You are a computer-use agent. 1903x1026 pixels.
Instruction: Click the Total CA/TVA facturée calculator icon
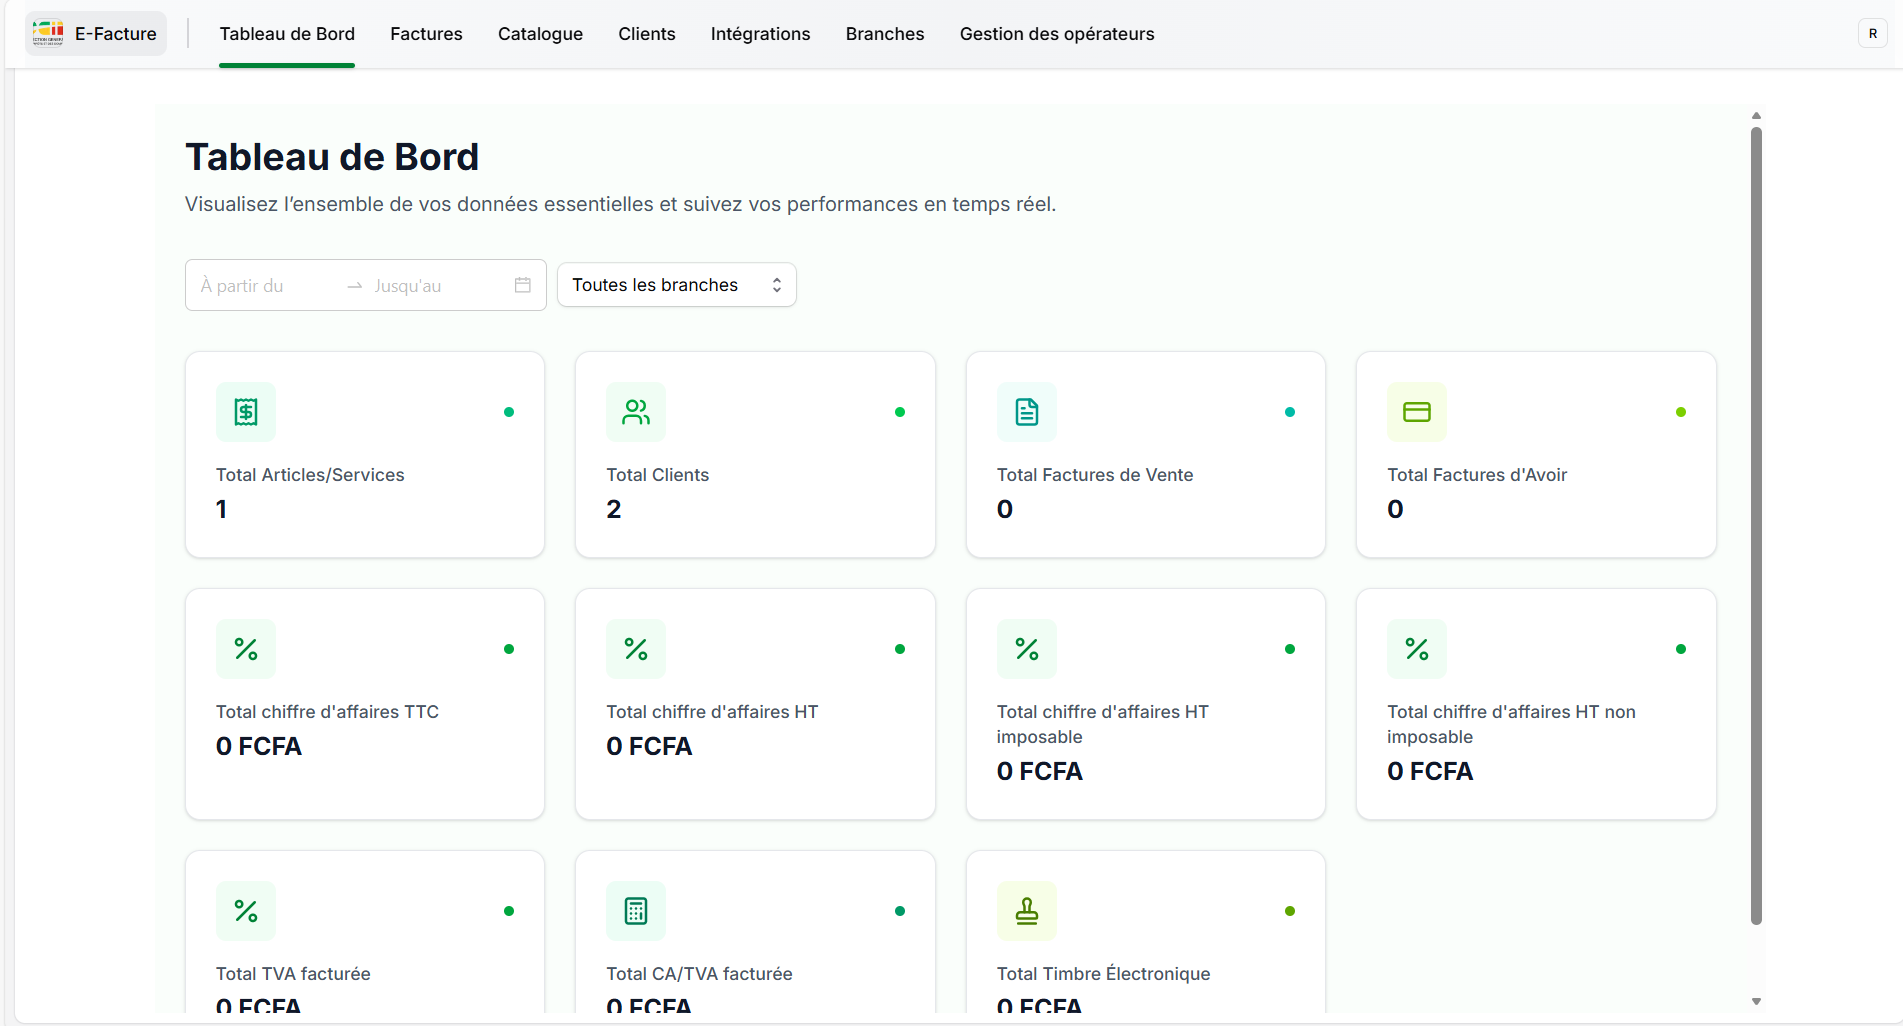coord(635,910)
